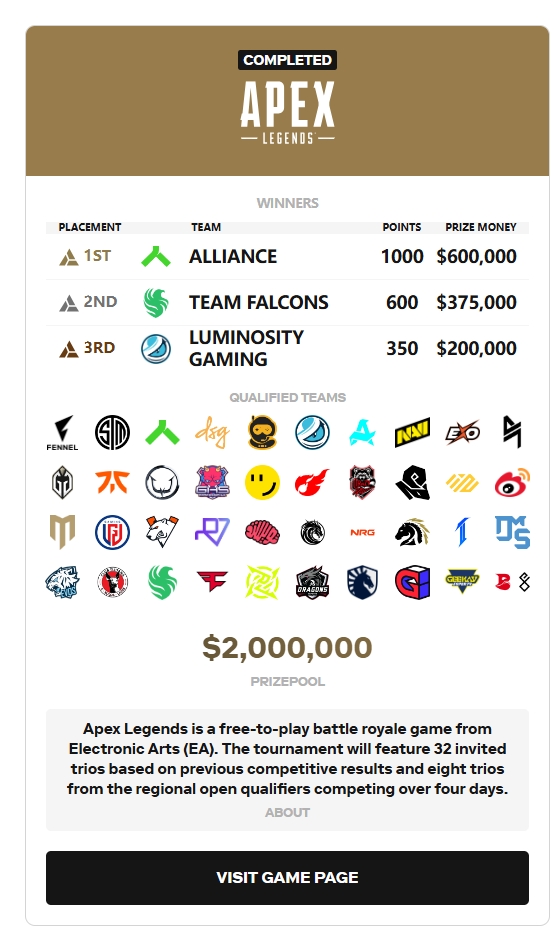Screen dimensions: 554x930
Task: Select the Alliance first place row
Action: pyautogui.click(x=287, y=256)
